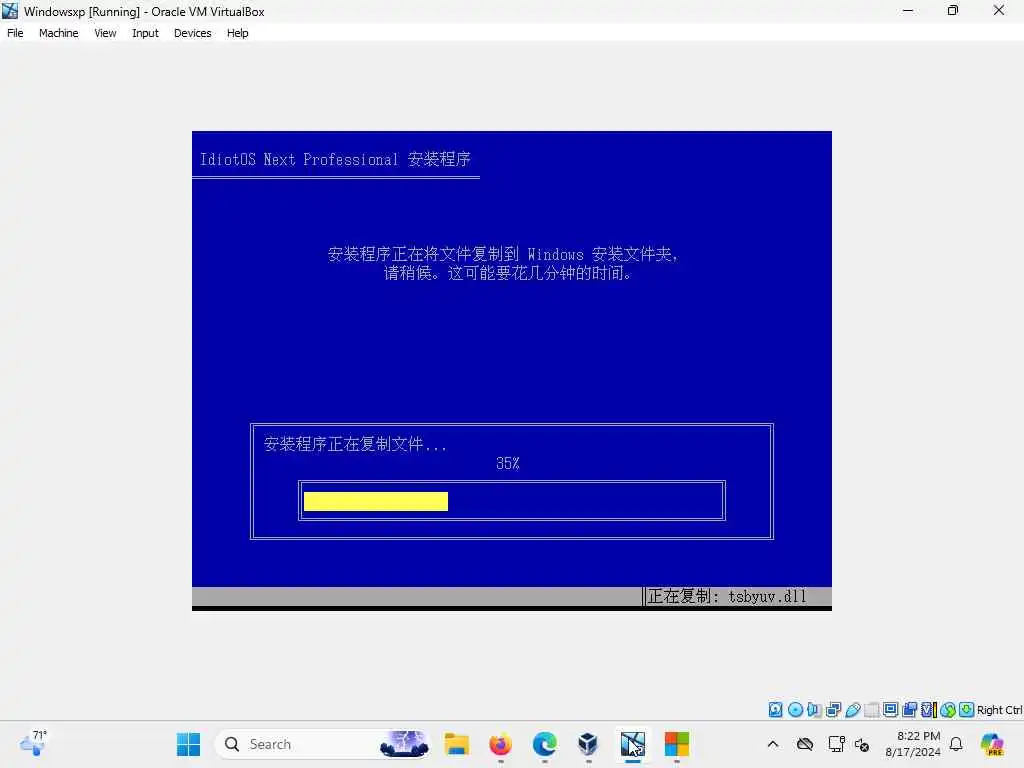Open the File menu
This screenshot has height=768, width=1024.
pyautogui.click(x=15, y=33)
